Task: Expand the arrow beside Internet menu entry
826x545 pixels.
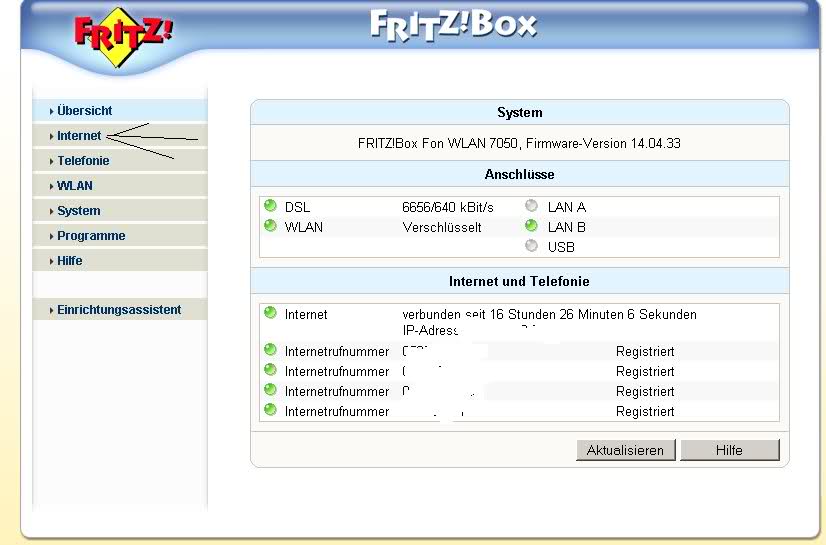Action: coord(52,136)
